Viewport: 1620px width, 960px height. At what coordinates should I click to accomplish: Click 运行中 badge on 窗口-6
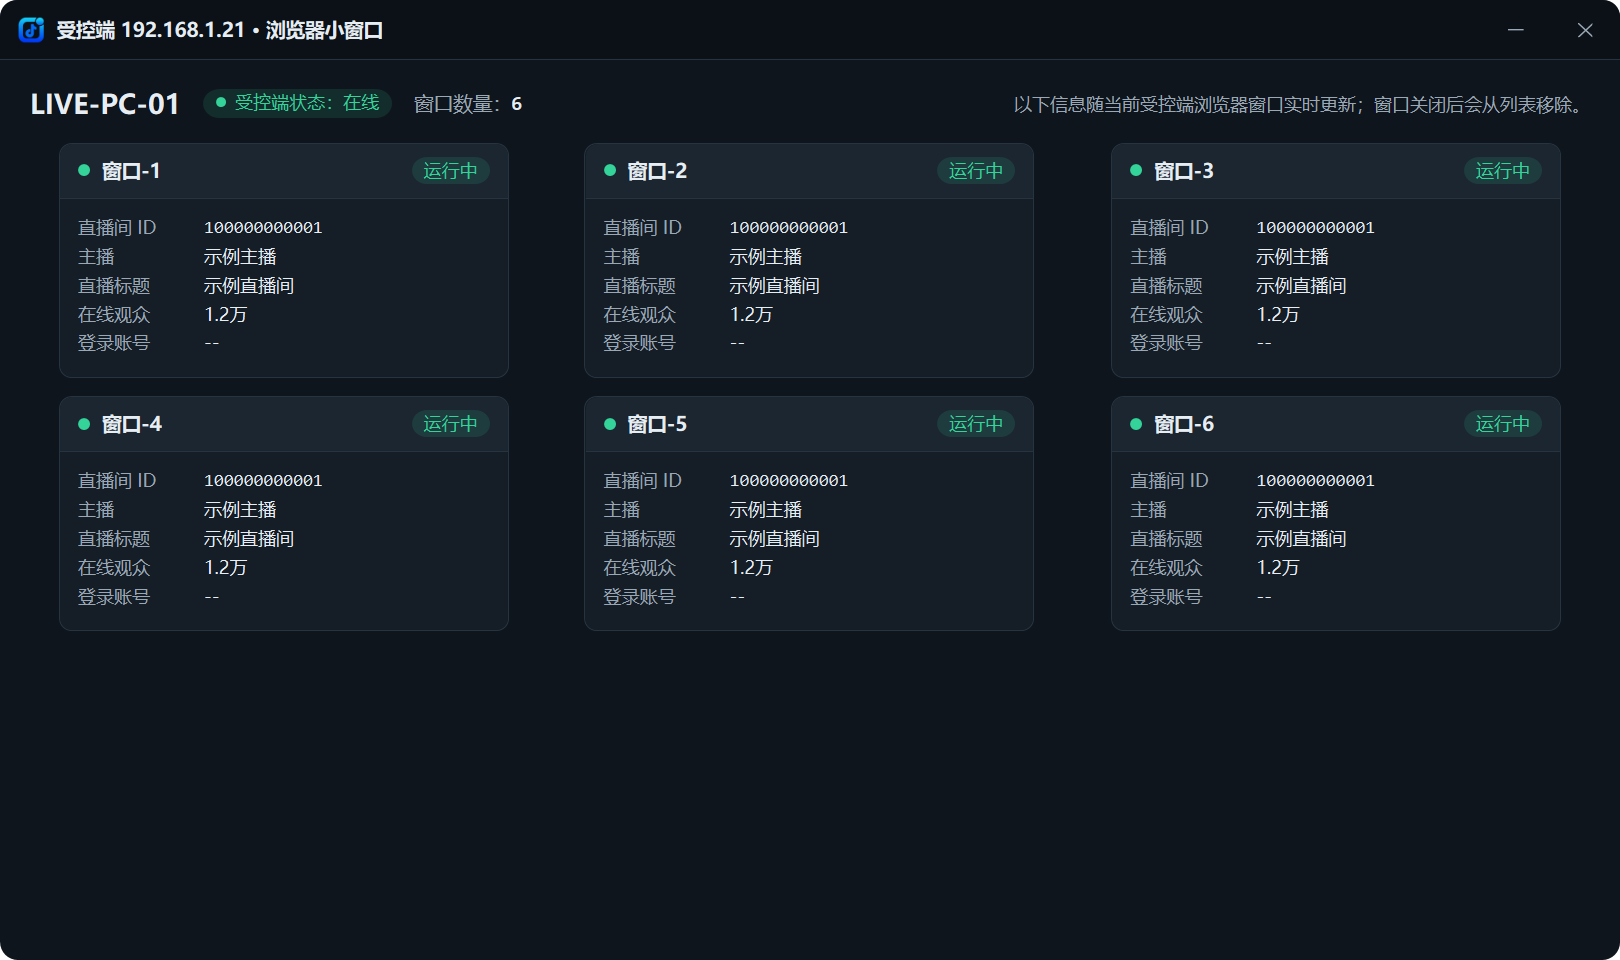point(1503,424)
